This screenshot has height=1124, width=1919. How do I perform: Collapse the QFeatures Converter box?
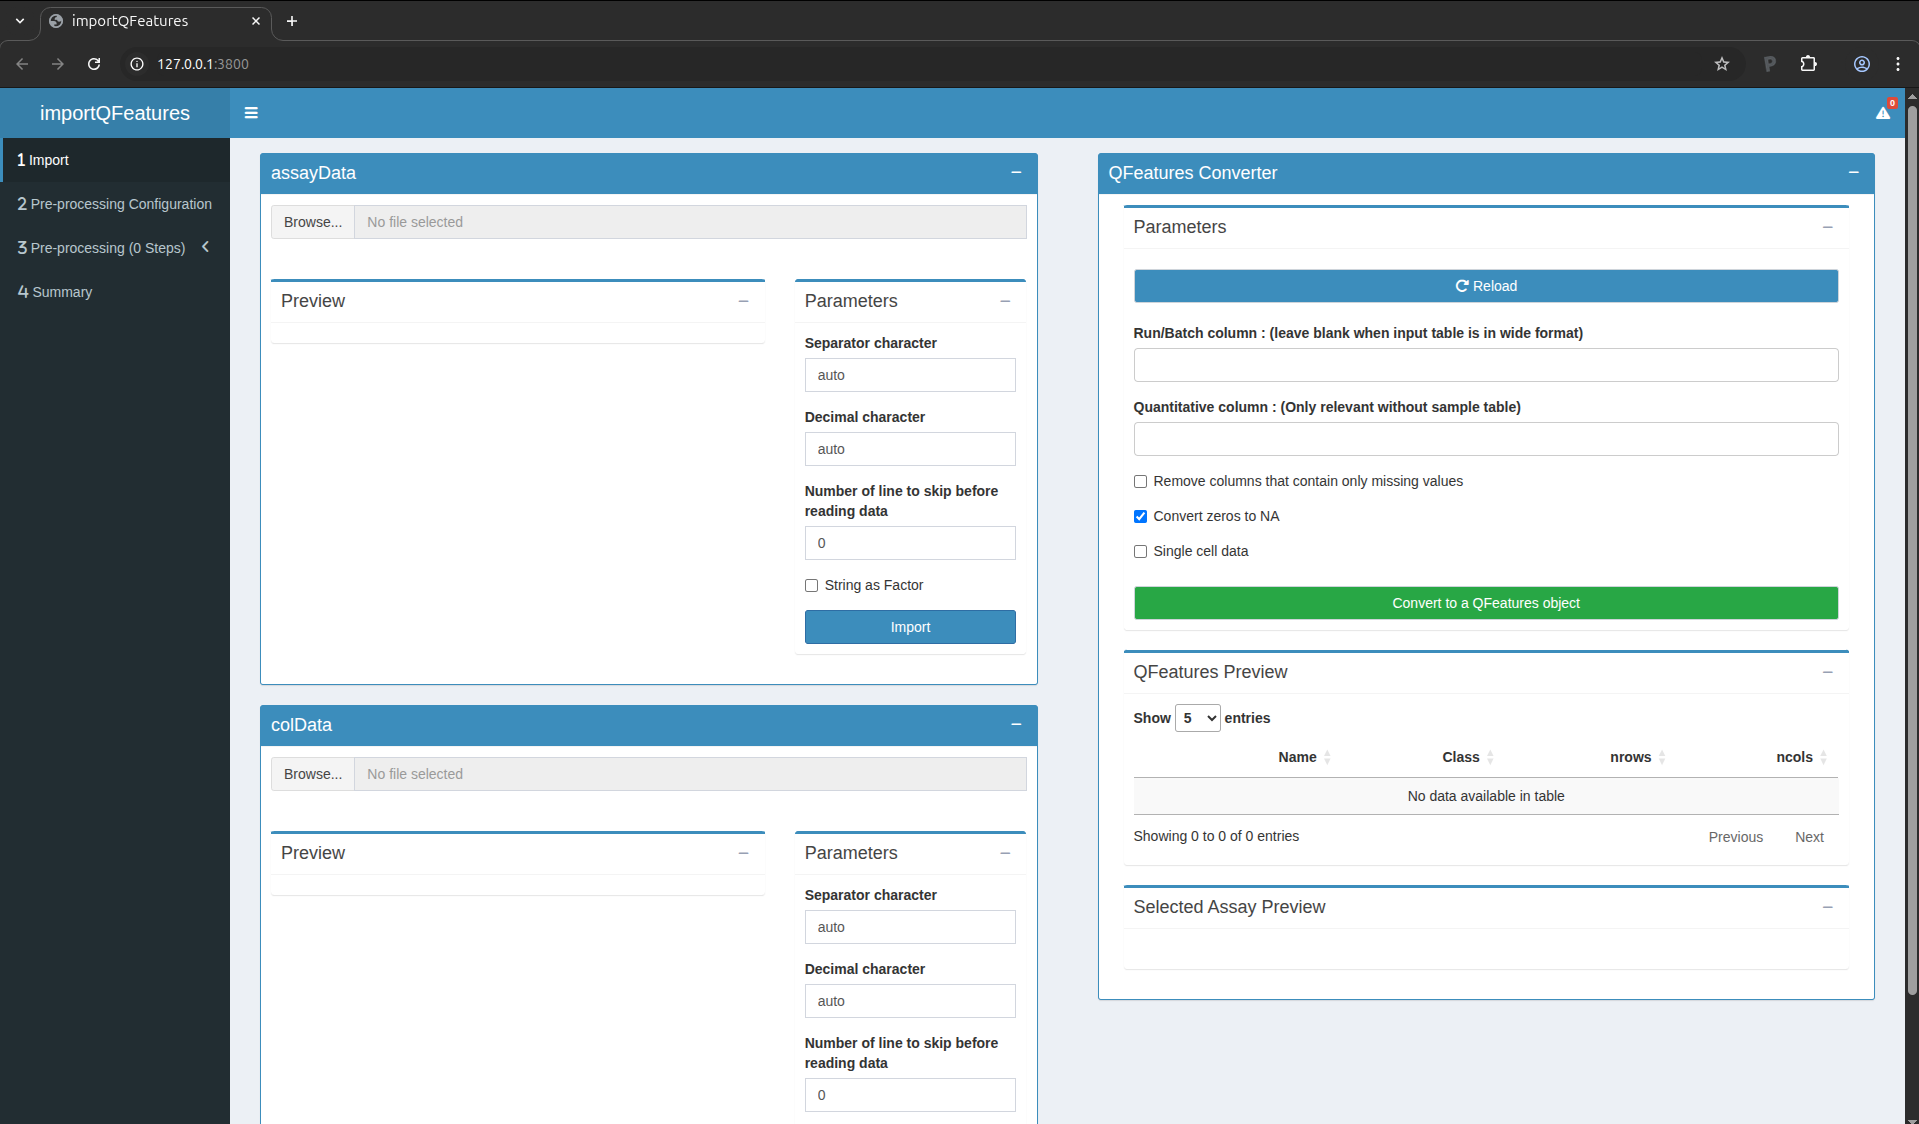tap(1854, 173)
